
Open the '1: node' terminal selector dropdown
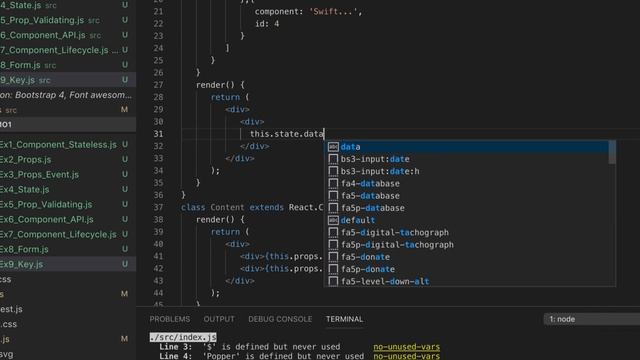pos(592,319)
